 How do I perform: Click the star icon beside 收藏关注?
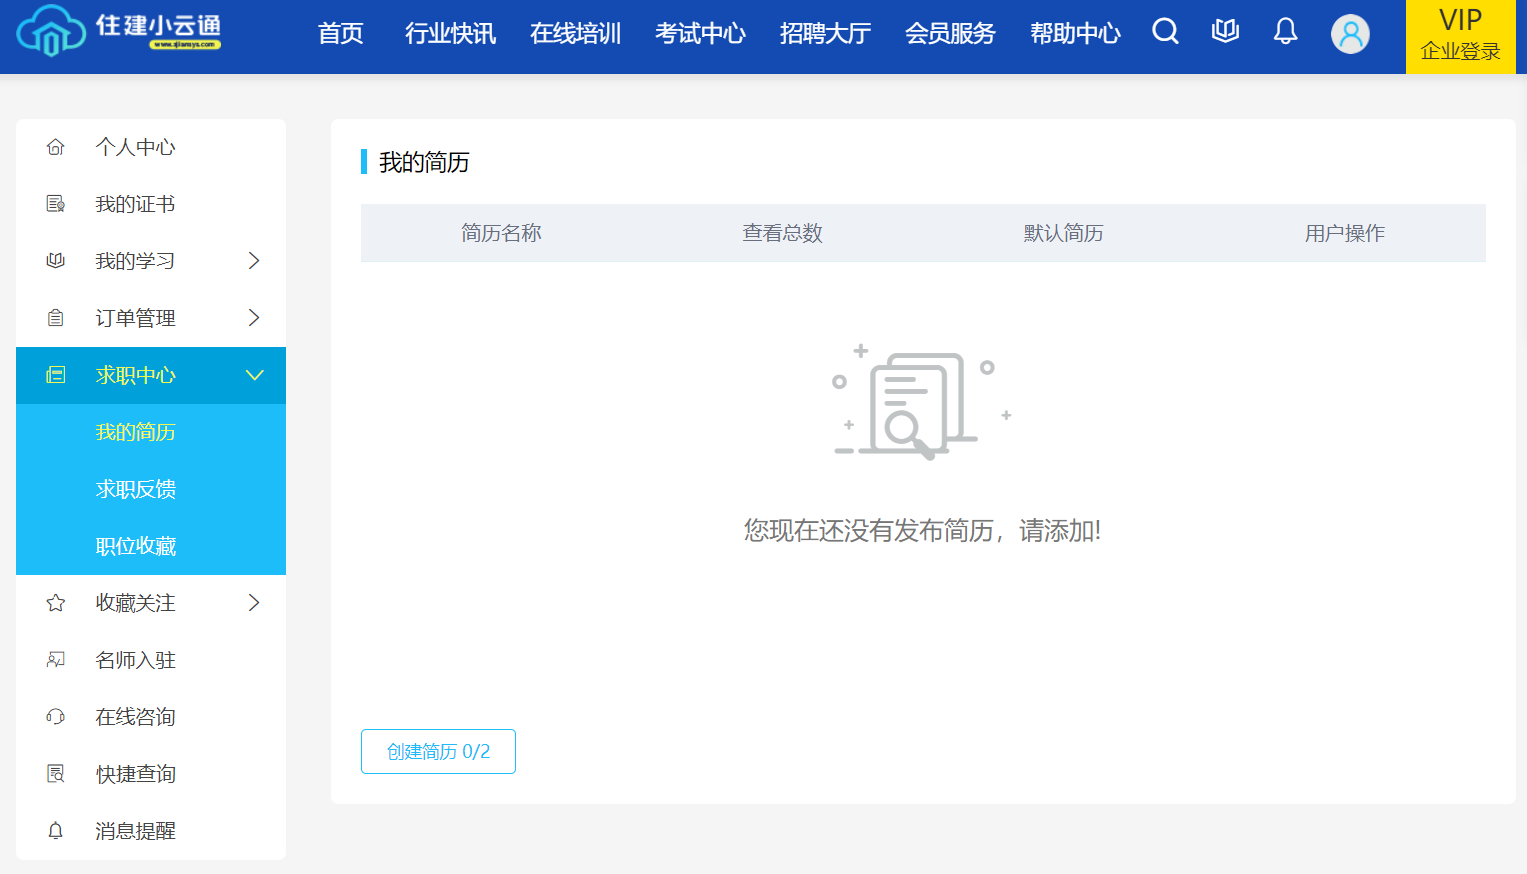coord(56,603)
